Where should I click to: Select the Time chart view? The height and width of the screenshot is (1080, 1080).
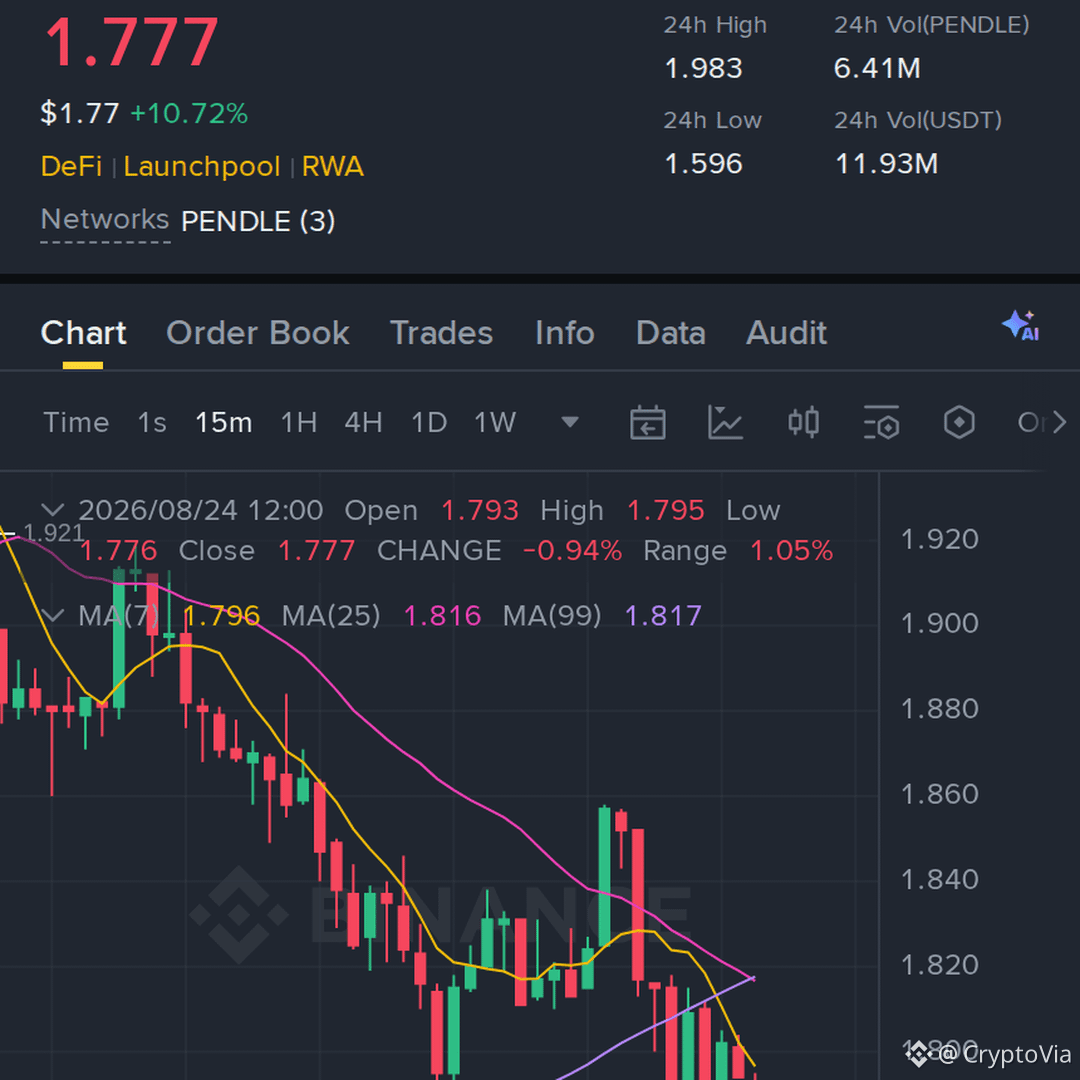[76, 422]
